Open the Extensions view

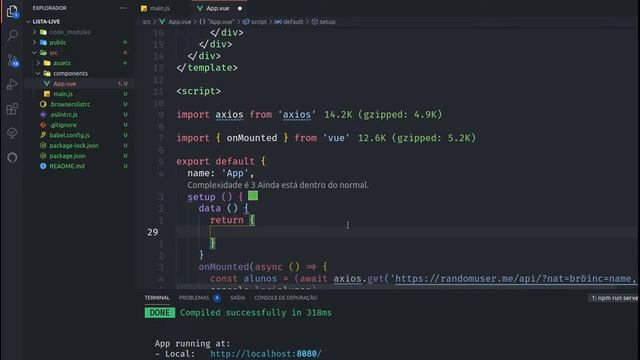pos(12,109)
